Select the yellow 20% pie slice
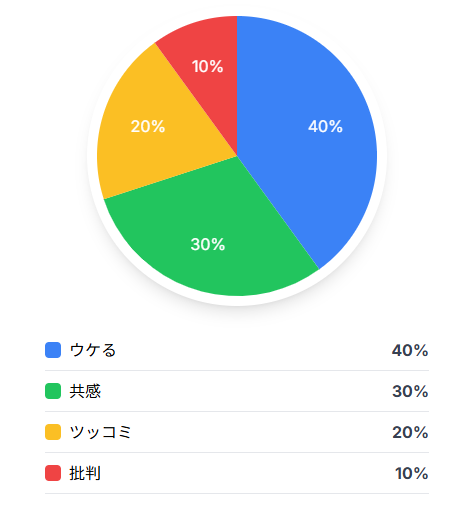This screenshot has height=512, width=465. coord(150,127)
